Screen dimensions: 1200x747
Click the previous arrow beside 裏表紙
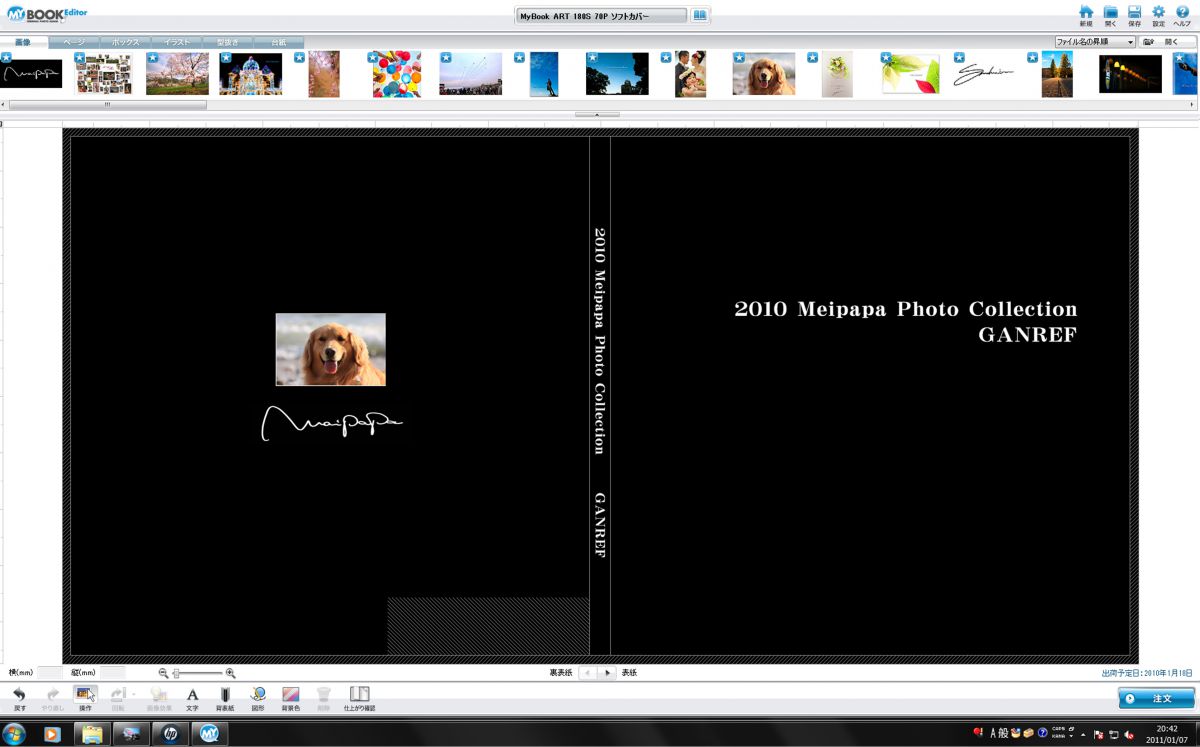point(586,673)
